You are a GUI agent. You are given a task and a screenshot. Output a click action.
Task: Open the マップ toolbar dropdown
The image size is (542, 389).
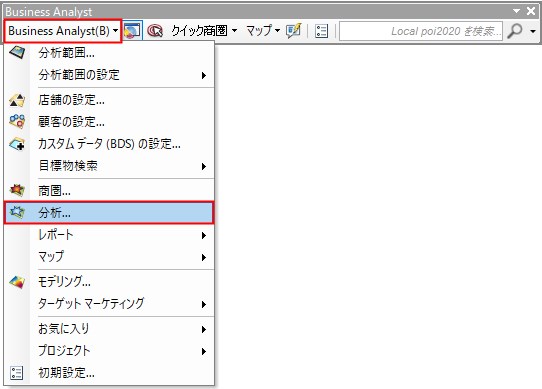pyautogui.click(x=263, y=31)
